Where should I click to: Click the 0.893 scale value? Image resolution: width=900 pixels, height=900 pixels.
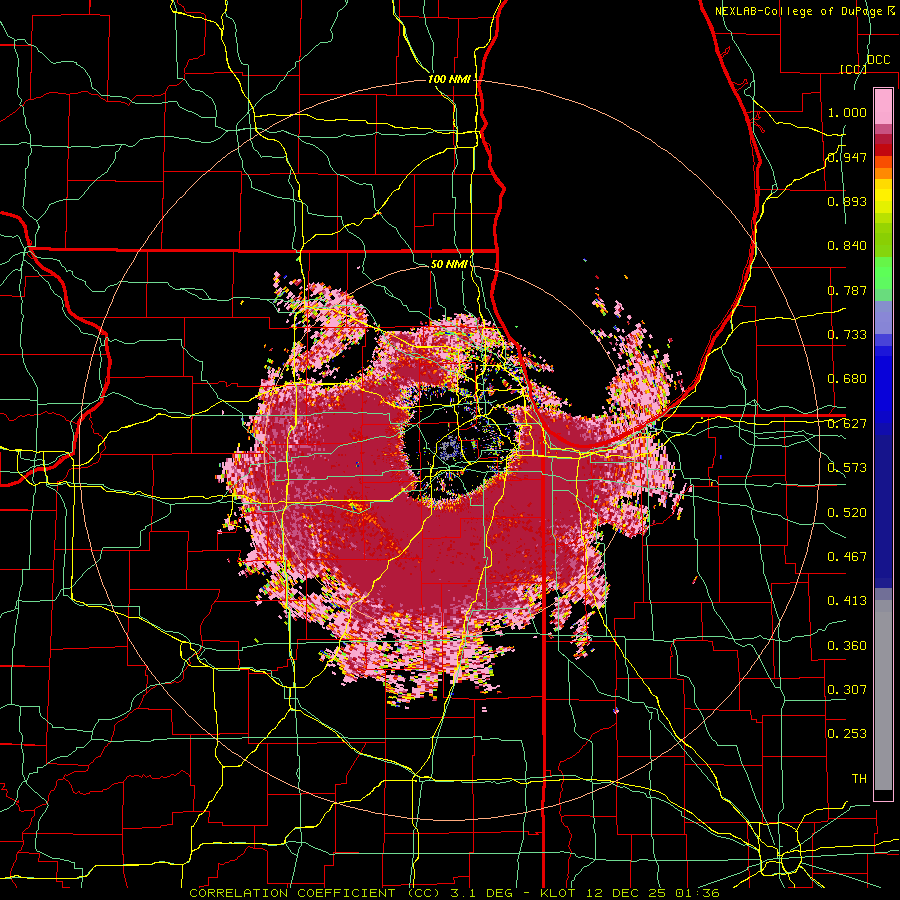(x=847, y=201)
